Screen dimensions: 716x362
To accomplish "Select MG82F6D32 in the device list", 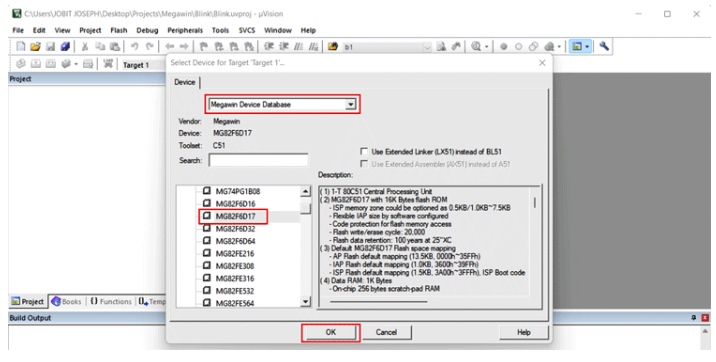I will click(x=235, y=229).
